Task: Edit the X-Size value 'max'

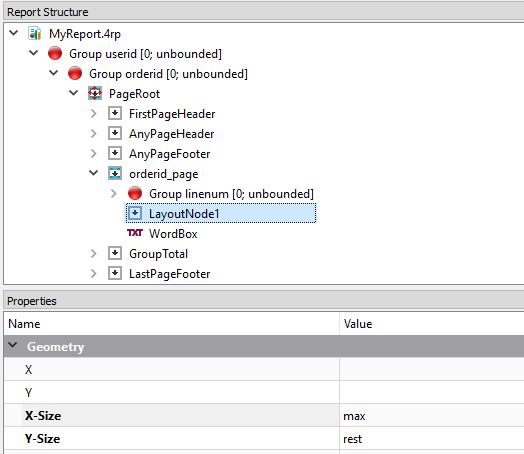Action: (432, 415)
